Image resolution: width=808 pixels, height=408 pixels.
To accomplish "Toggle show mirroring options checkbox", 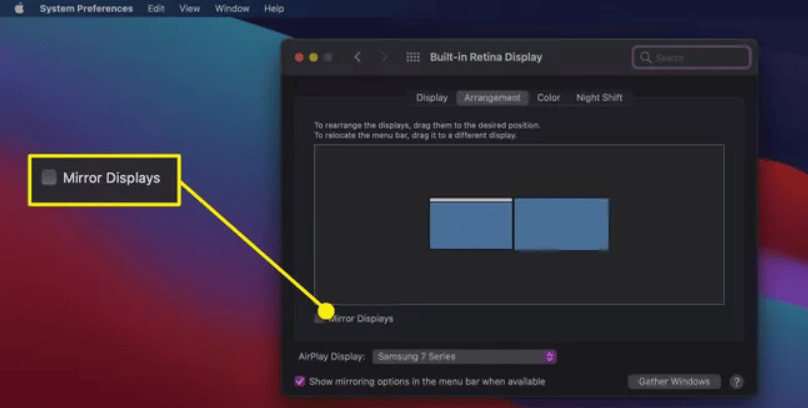I will (300, 382).
